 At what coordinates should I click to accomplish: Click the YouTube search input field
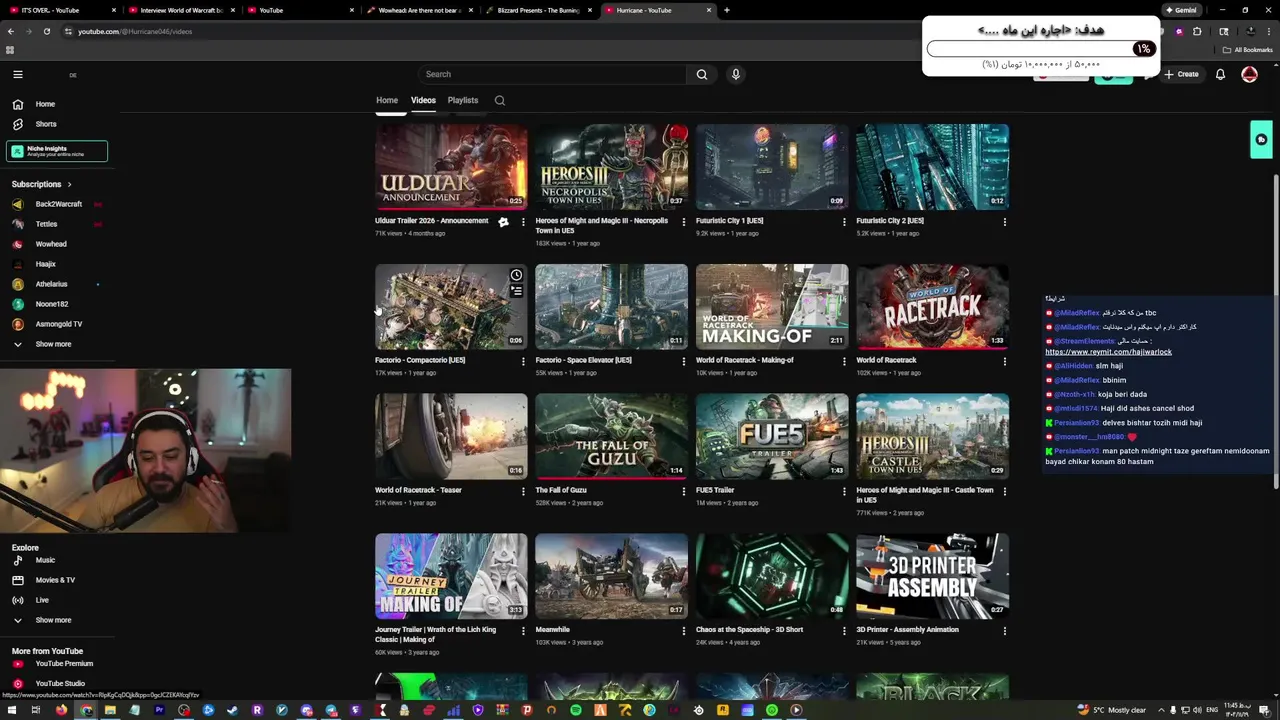click(x=553, y=74)
